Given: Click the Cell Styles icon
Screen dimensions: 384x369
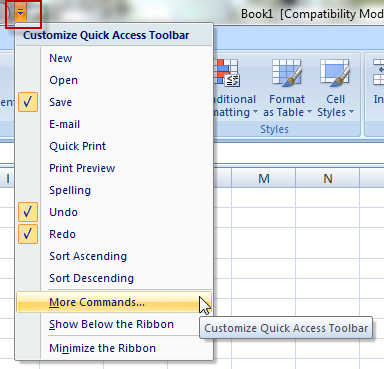Looking at the screenshot, I should tap(335, 72).
